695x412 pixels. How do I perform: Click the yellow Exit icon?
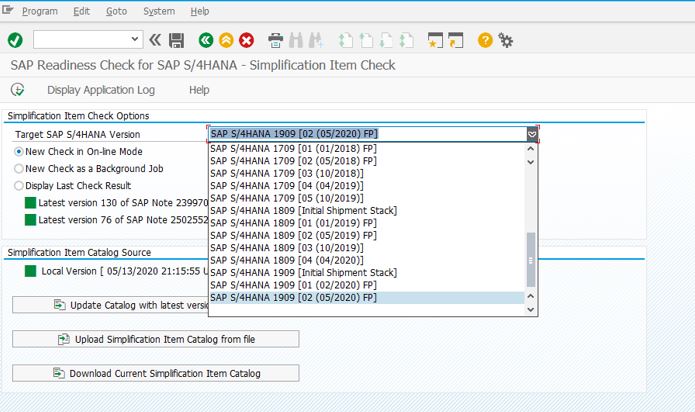[226, 40]
